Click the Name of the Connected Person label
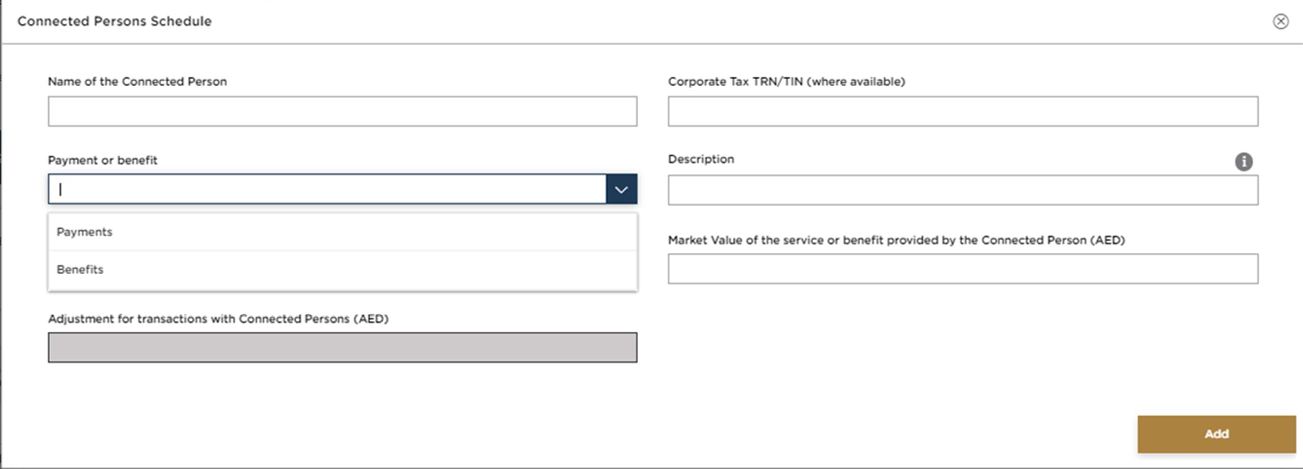 (x=137, y=82)
